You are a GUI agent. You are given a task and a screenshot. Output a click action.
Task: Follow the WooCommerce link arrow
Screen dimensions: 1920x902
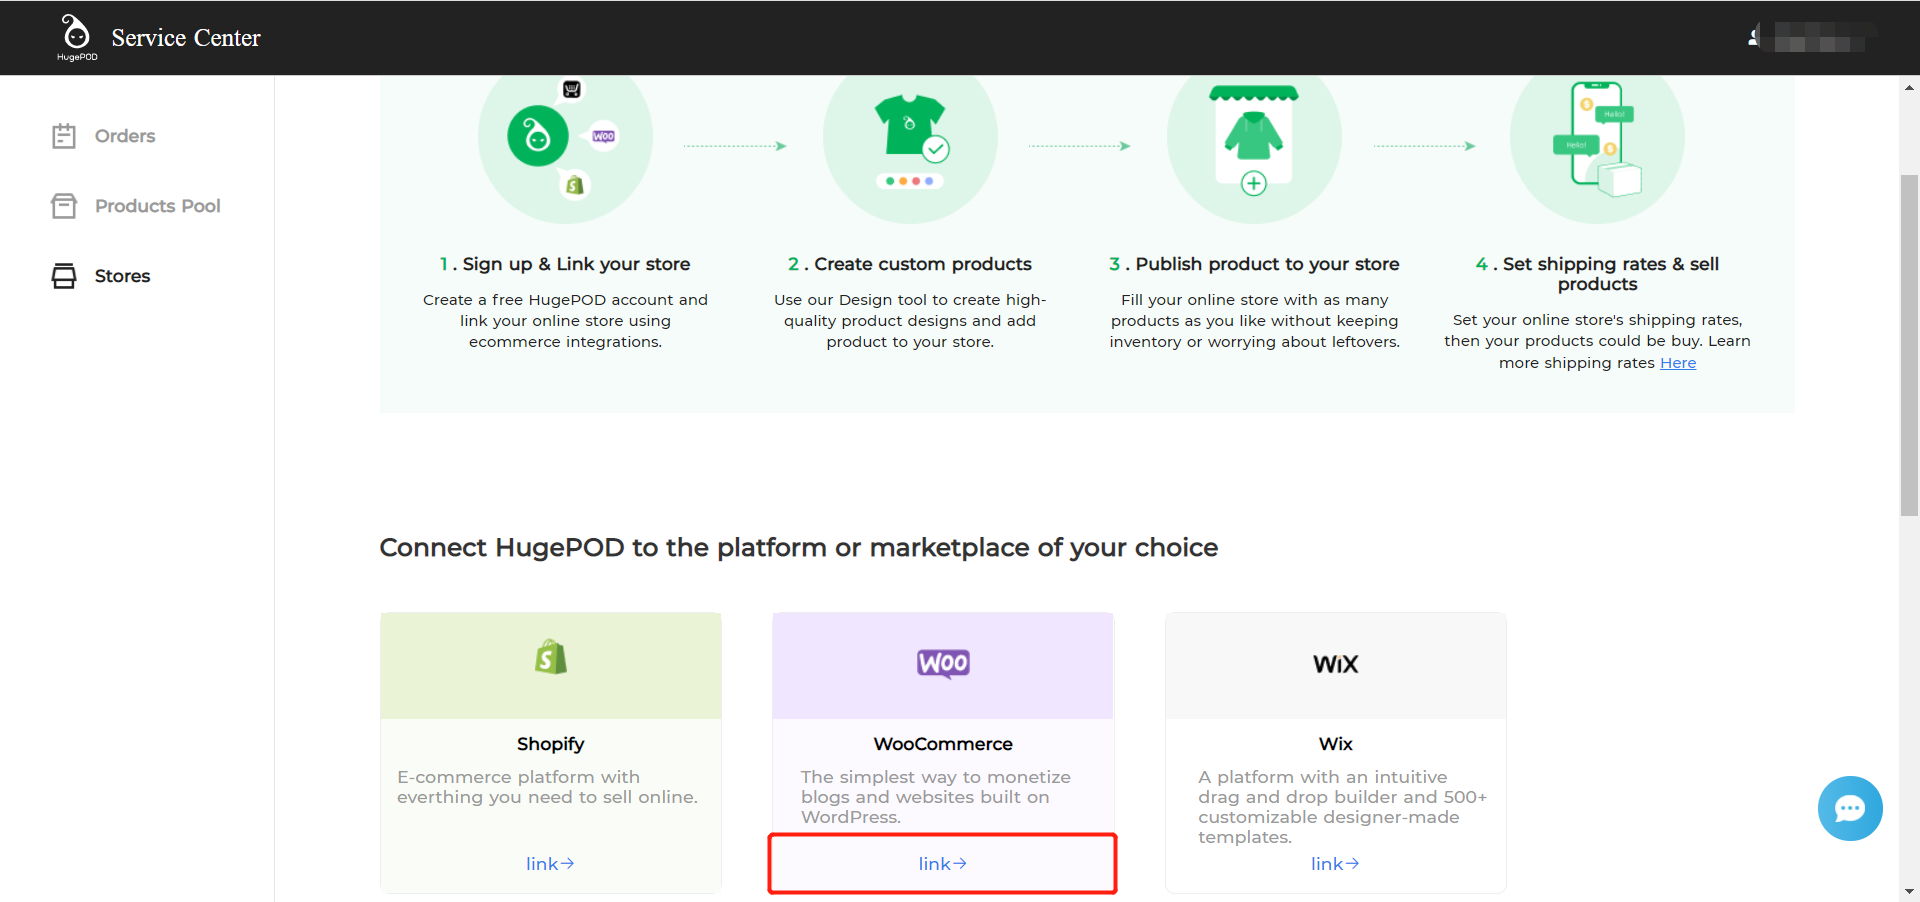943,864
